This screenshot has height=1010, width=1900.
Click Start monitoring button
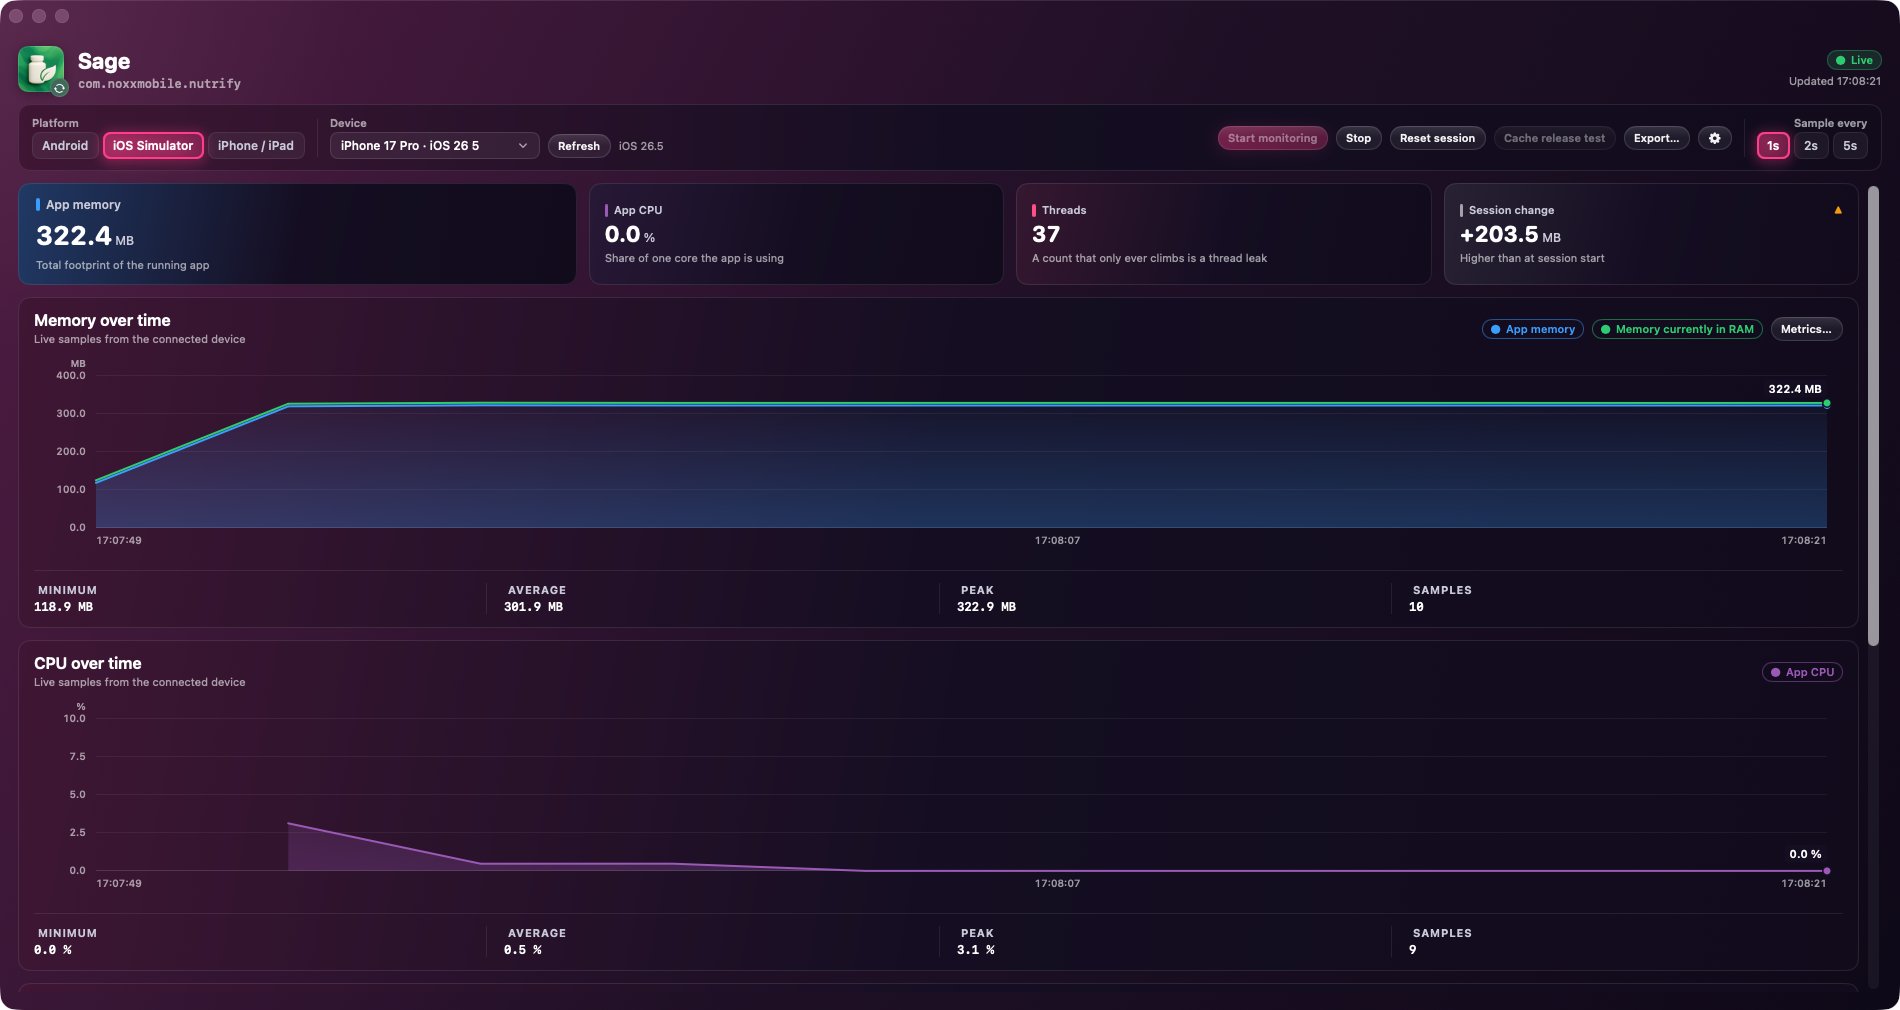tap(1272, 138)
